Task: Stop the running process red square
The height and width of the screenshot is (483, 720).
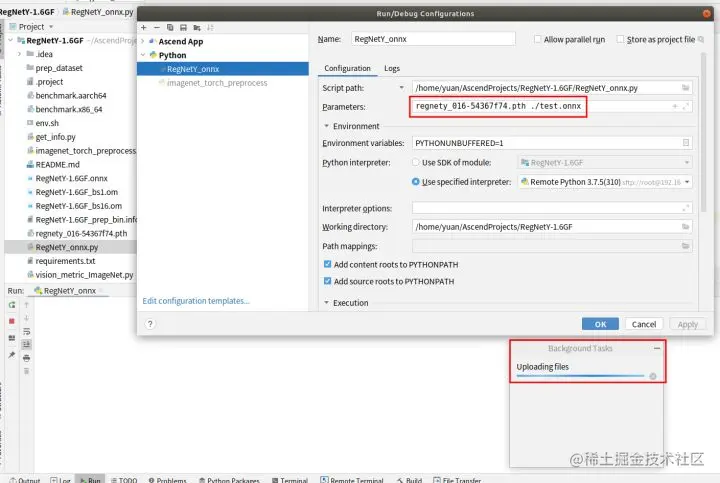Action: [12, 321]
